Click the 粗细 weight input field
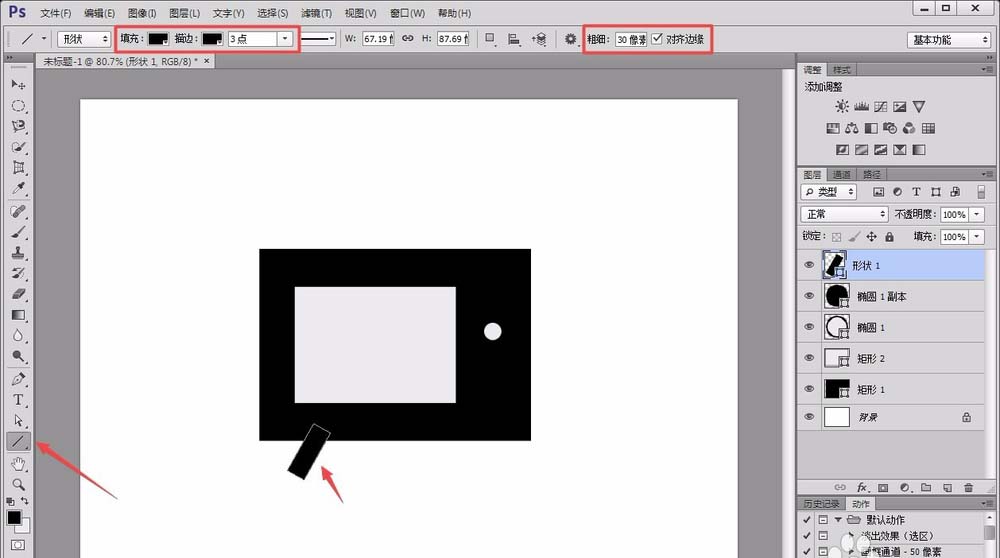Screen dimensions: 1000x558 point(630,39)
